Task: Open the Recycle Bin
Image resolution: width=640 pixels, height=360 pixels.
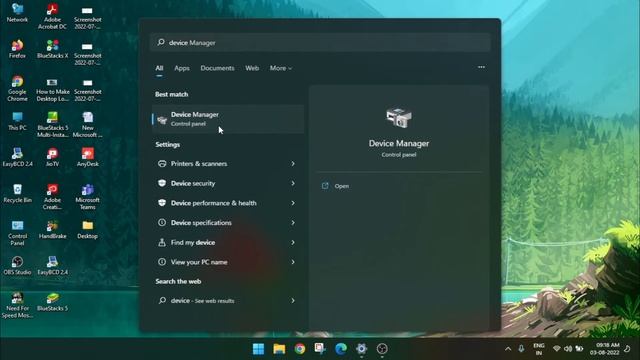Action: [x=17, y=193]
